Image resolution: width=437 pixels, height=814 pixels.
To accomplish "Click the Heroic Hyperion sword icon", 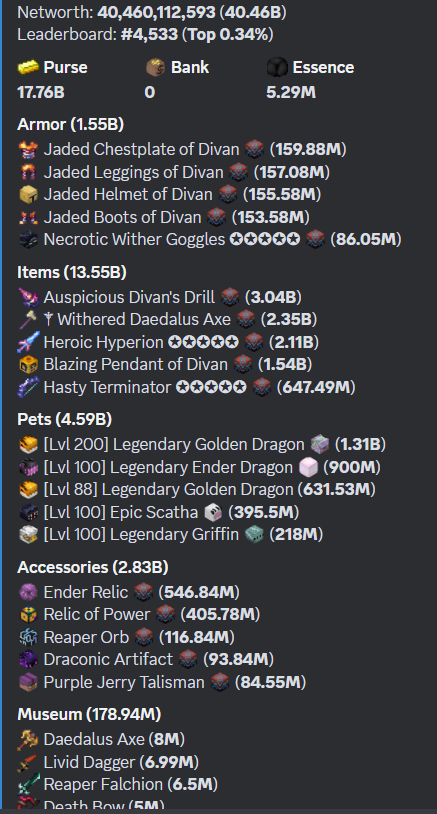I will (x=28, y=343).
